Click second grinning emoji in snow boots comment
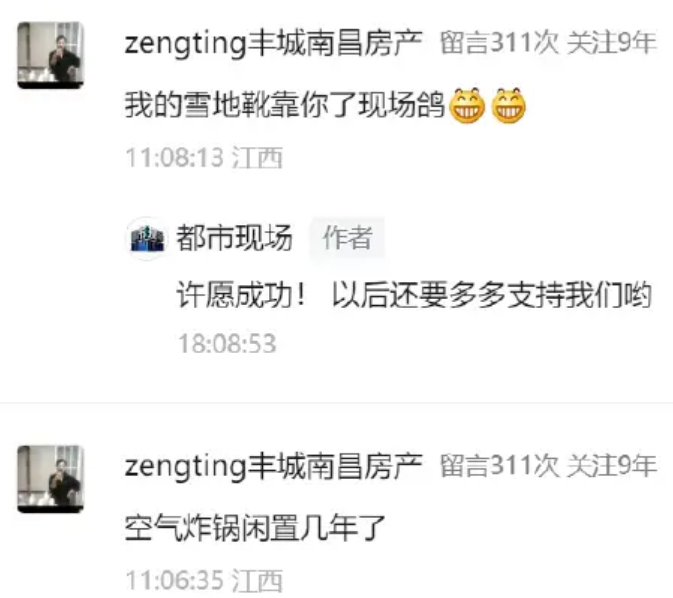Viewport: 673px width, 598px height. [508, 105]
